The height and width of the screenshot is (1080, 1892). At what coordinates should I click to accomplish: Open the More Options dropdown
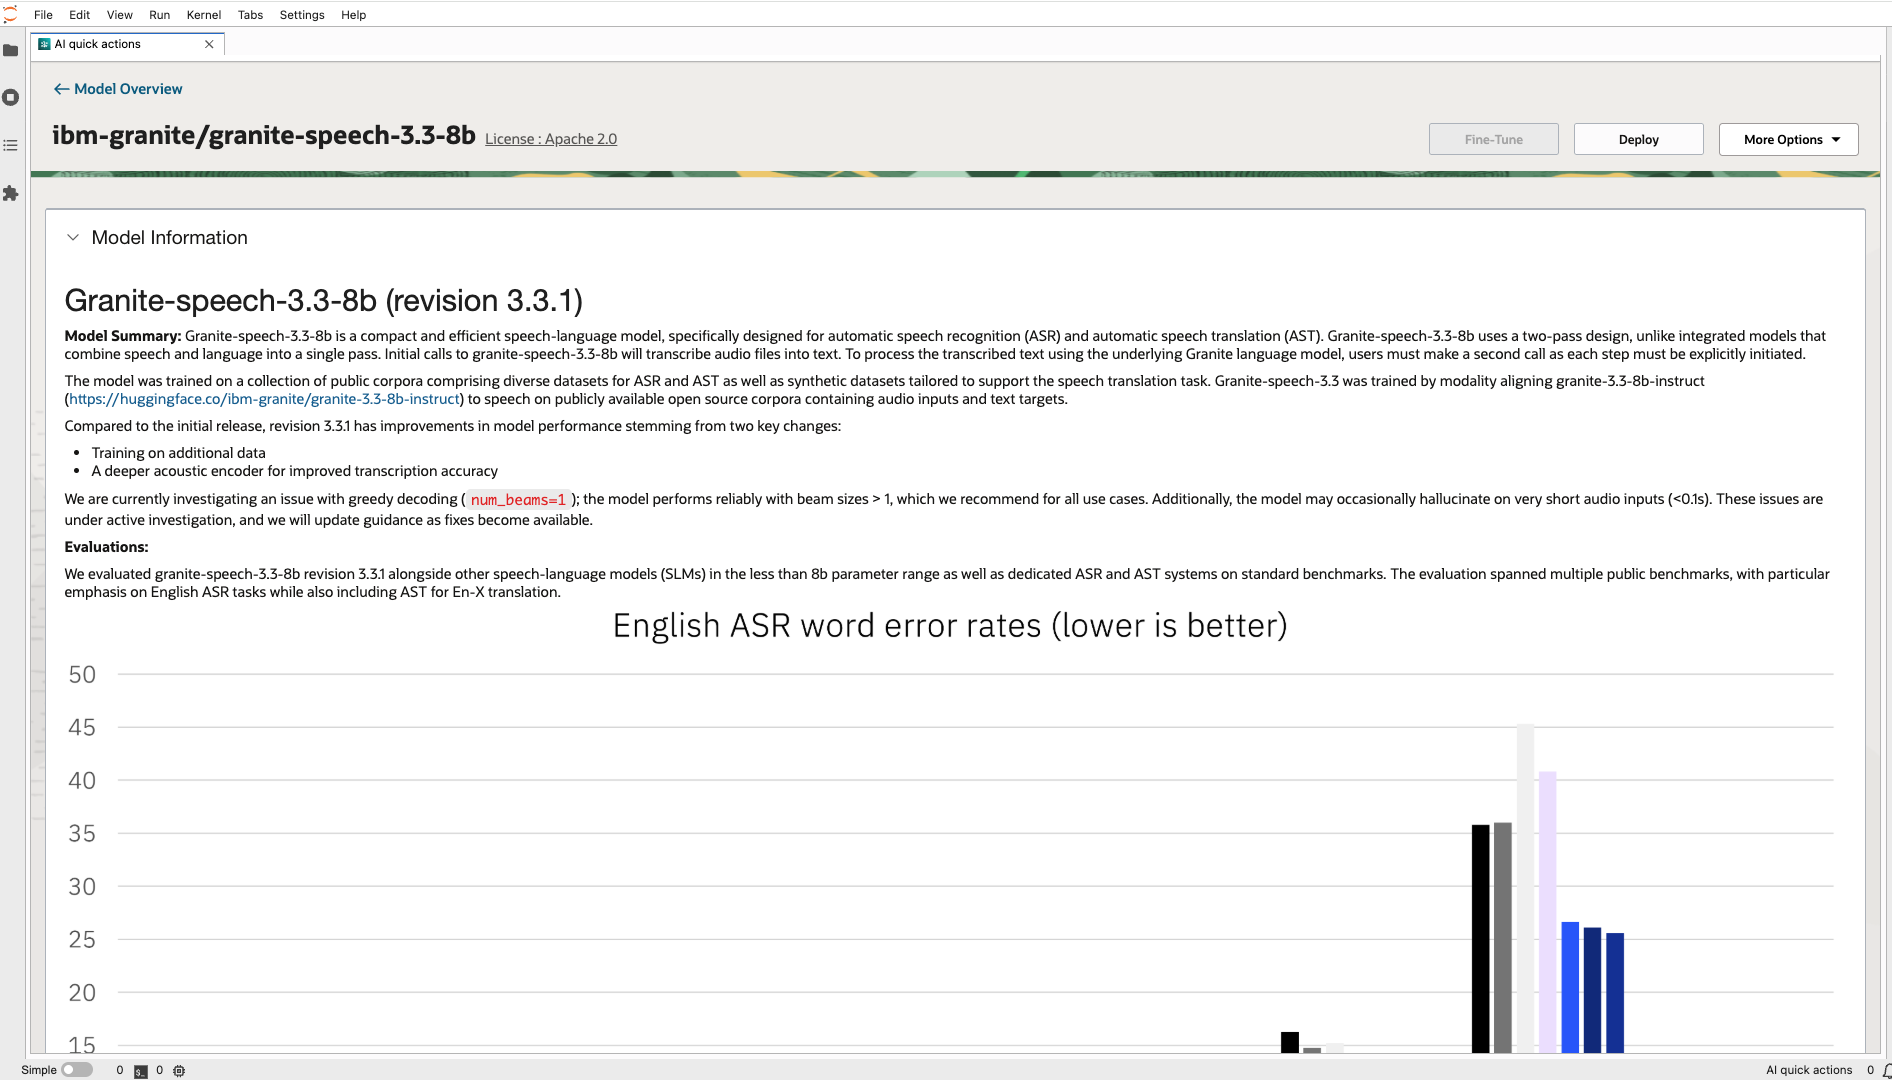pos(1788,140)
